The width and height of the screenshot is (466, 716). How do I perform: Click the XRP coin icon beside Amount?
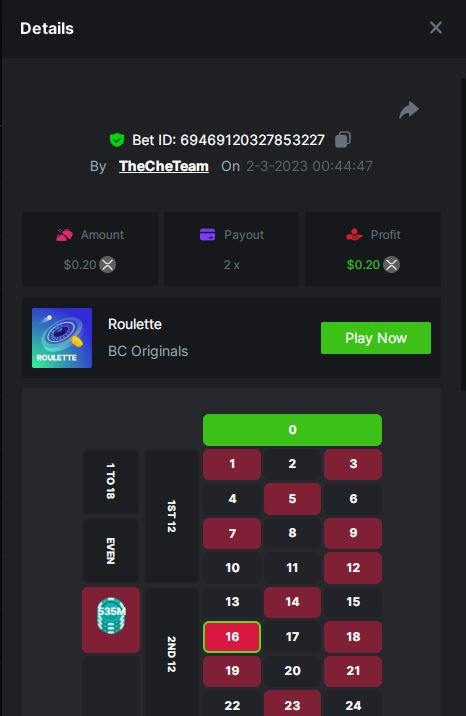tap(108, 264)
